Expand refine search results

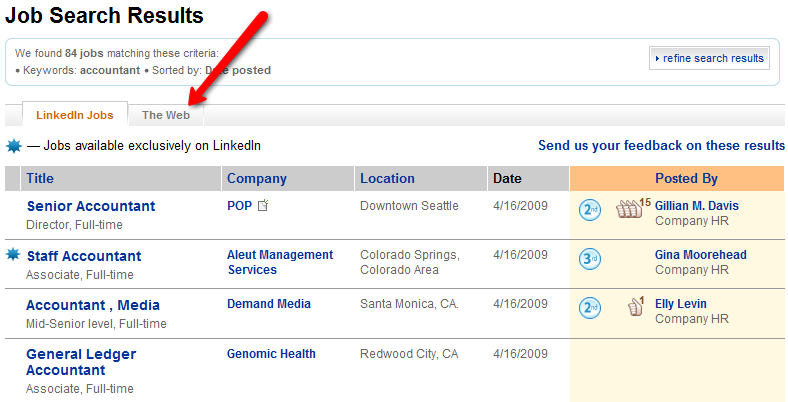709,58
